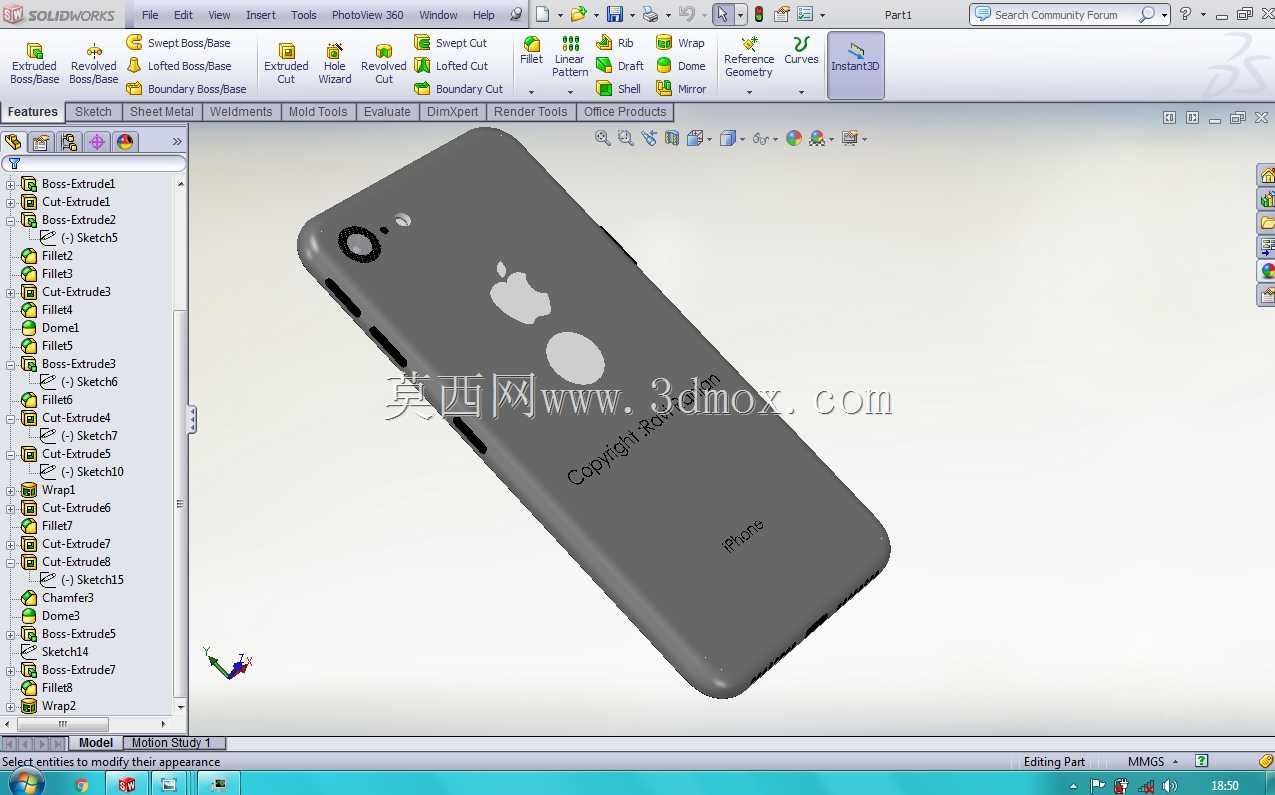Choose the Swept Cut feature
Screen dimensions: 1275x795
coord(451,43)
